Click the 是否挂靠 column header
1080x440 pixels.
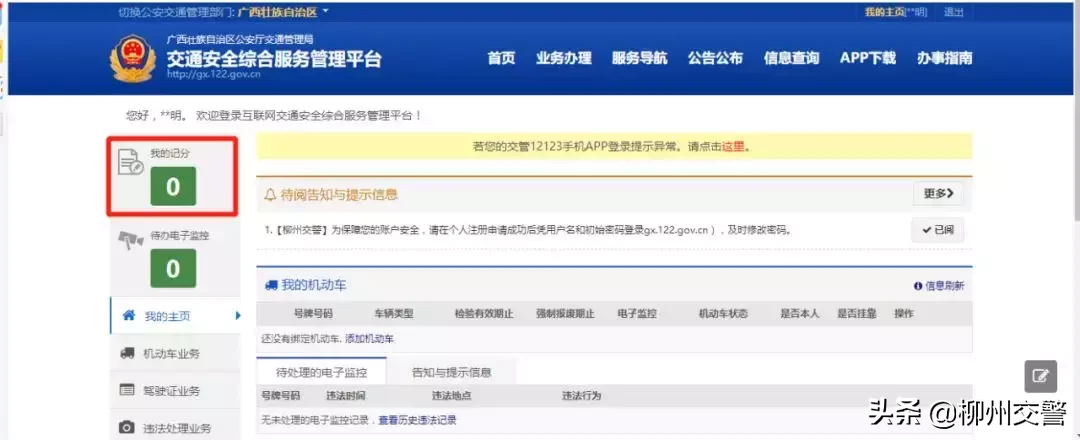(x=857, y=313)
